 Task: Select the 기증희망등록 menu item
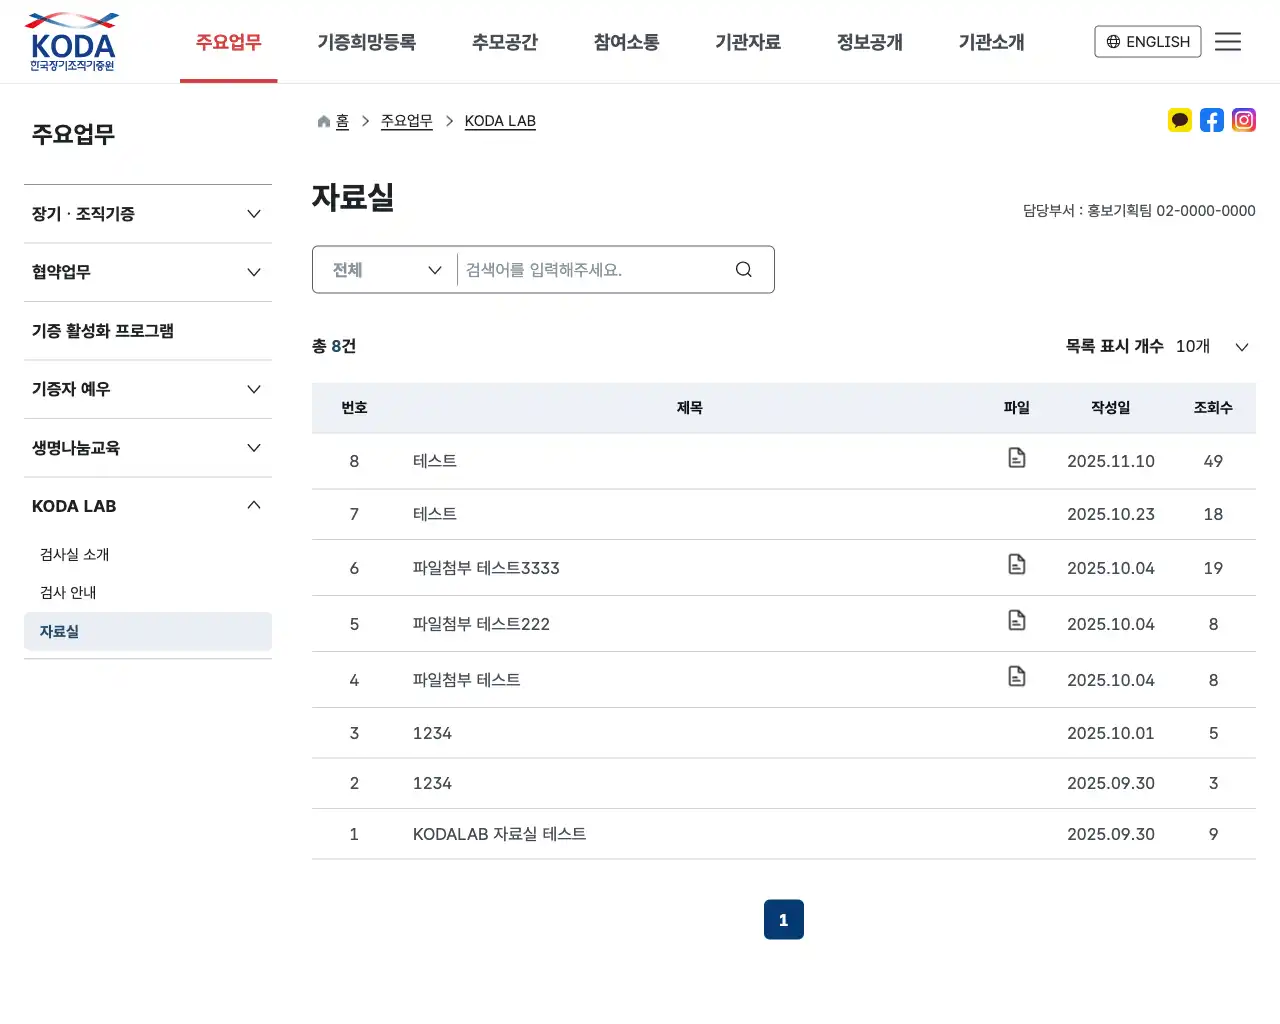[x=366, y=42]
